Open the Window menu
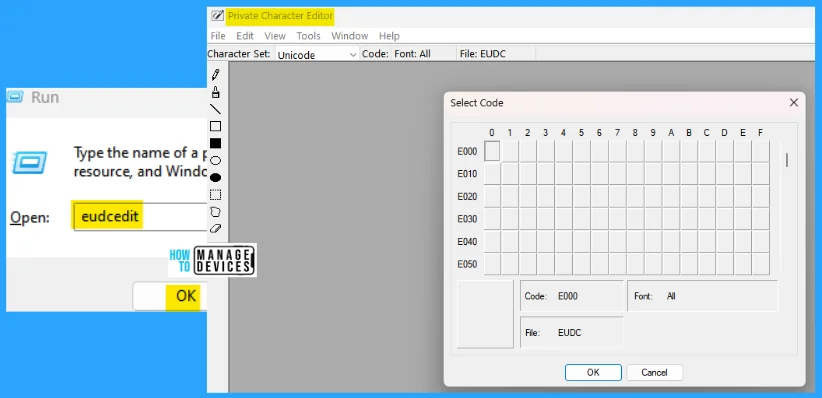The width and height of the screenshot is (822, 398). click(350, 36)
